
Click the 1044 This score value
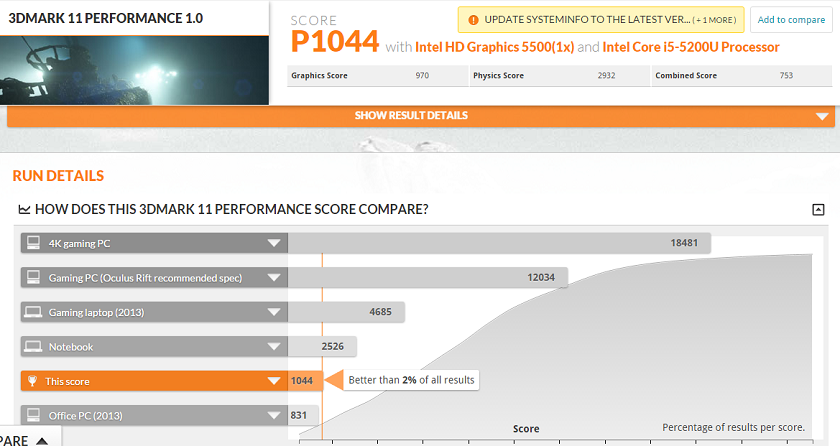click(x=302, y=381)
